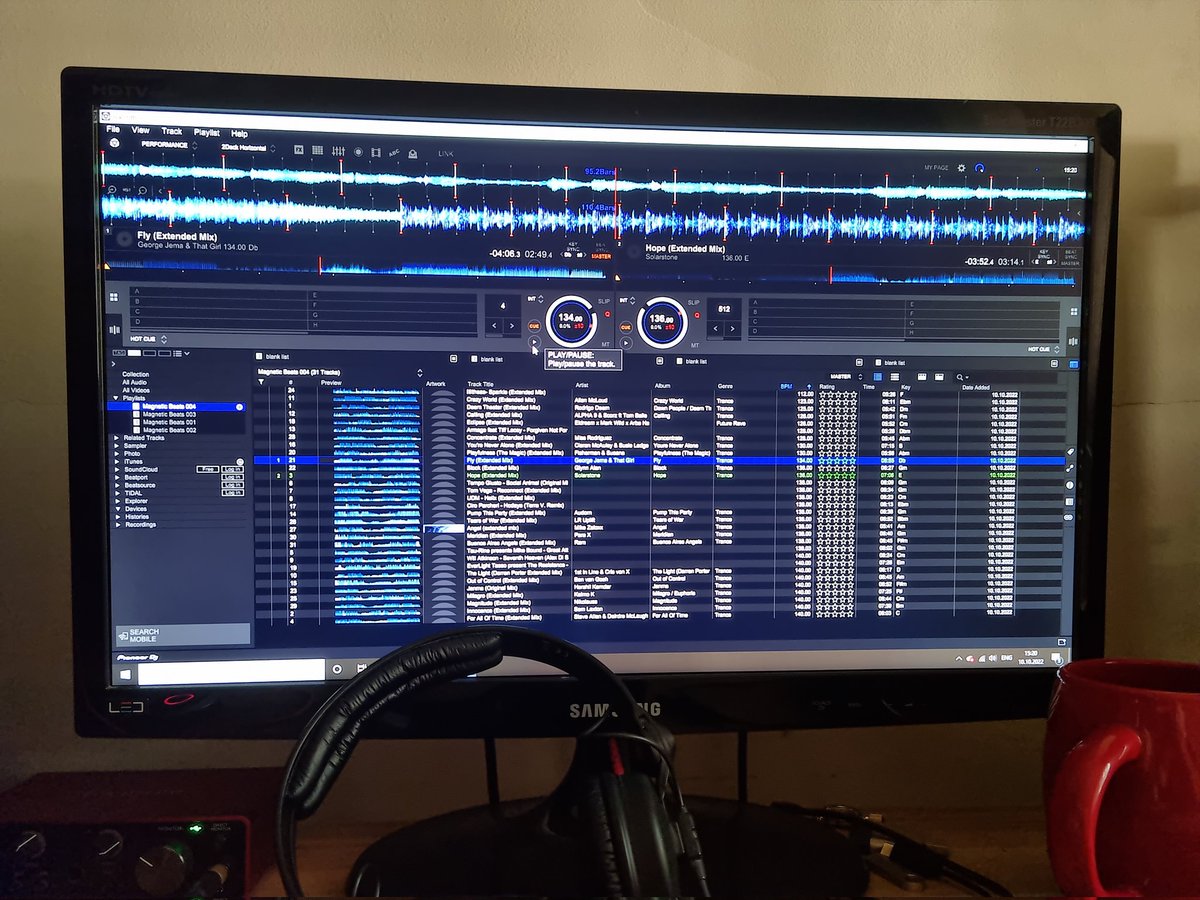Open HOT CUE pad mode dropdown on deck 2
The height and width of the screenshot is (900, 1200).
tap(1045, 349)
